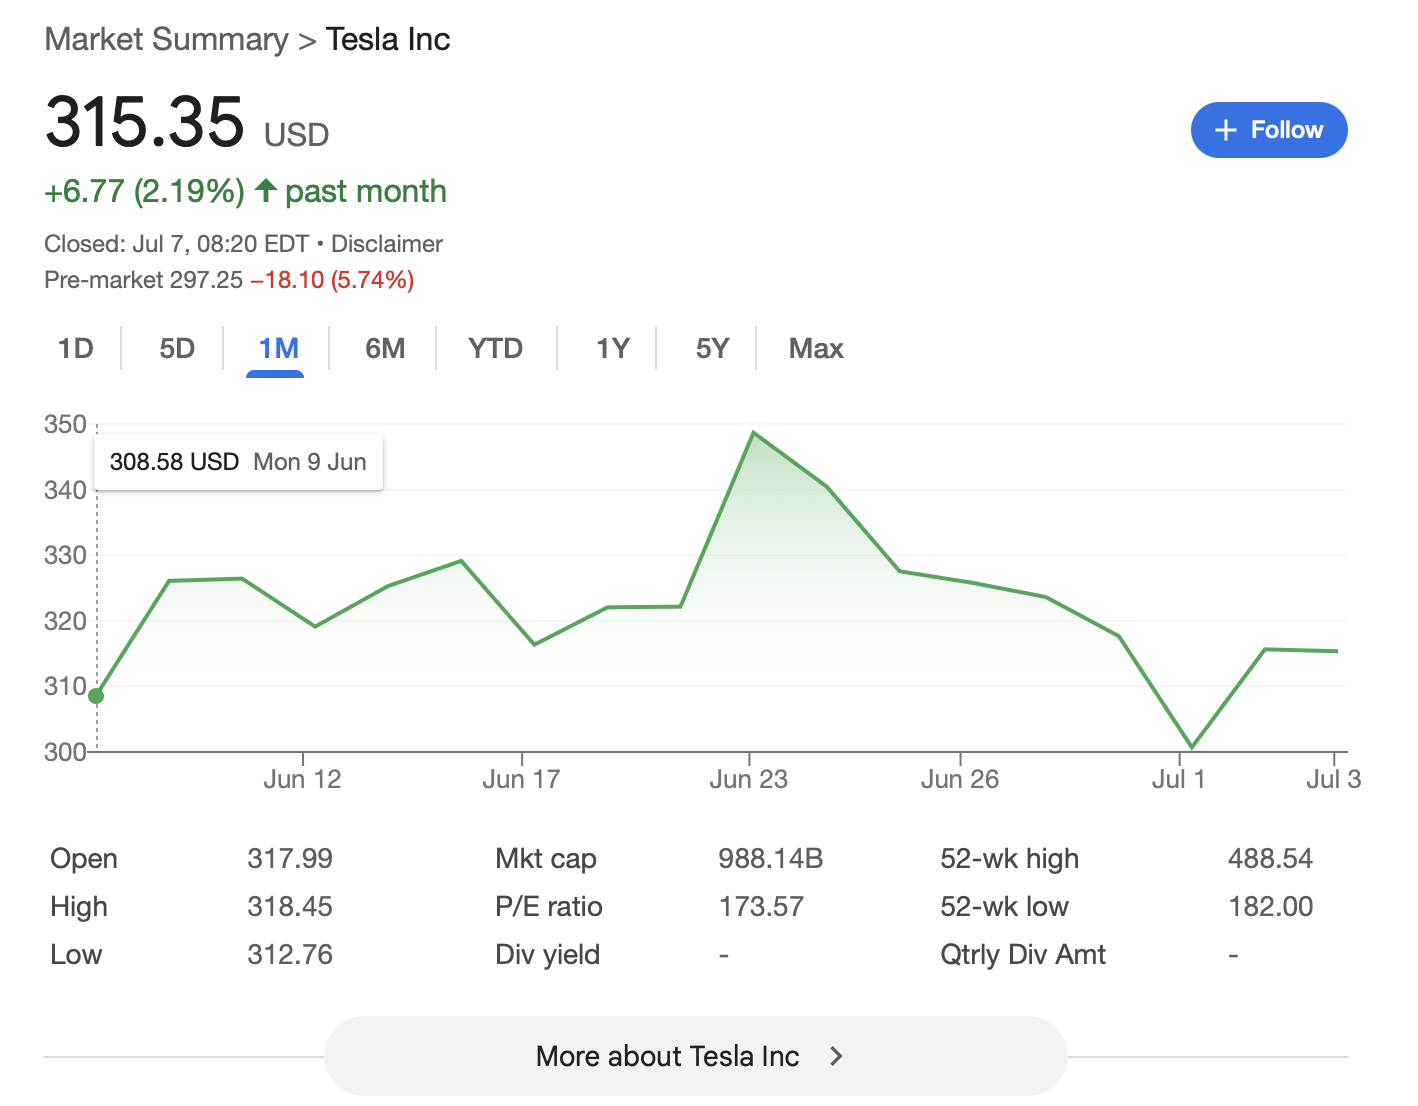Click the Jul 3 axis label
Screen dimensions: 1418x1106
coord(1334,779)
